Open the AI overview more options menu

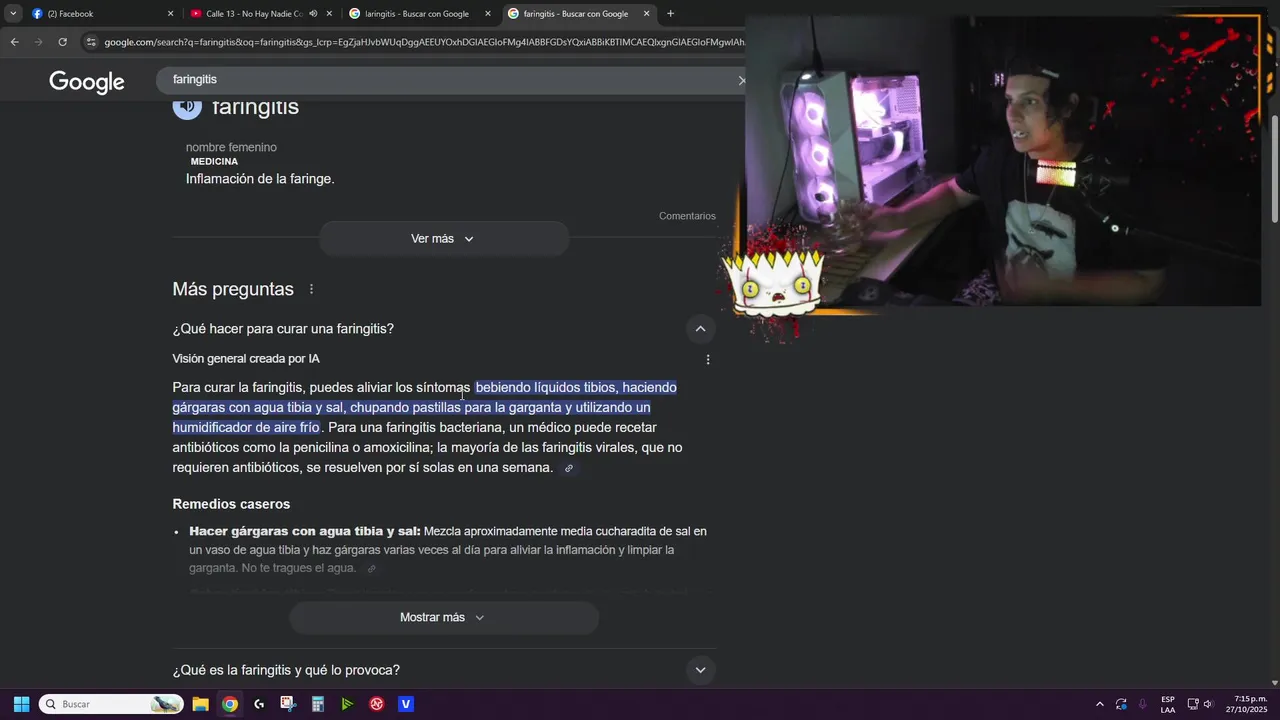[x=708, y=360]
